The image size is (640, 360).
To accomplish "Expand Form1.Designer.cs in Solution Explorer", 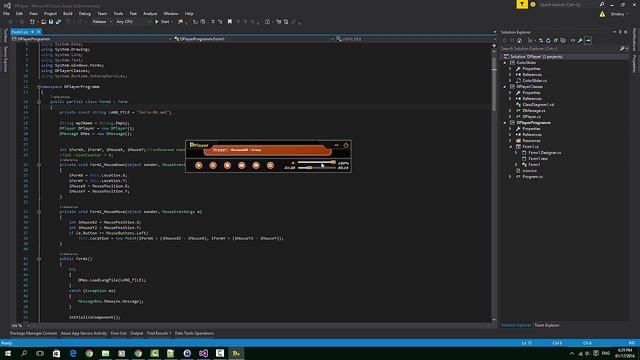I will 516,153.
